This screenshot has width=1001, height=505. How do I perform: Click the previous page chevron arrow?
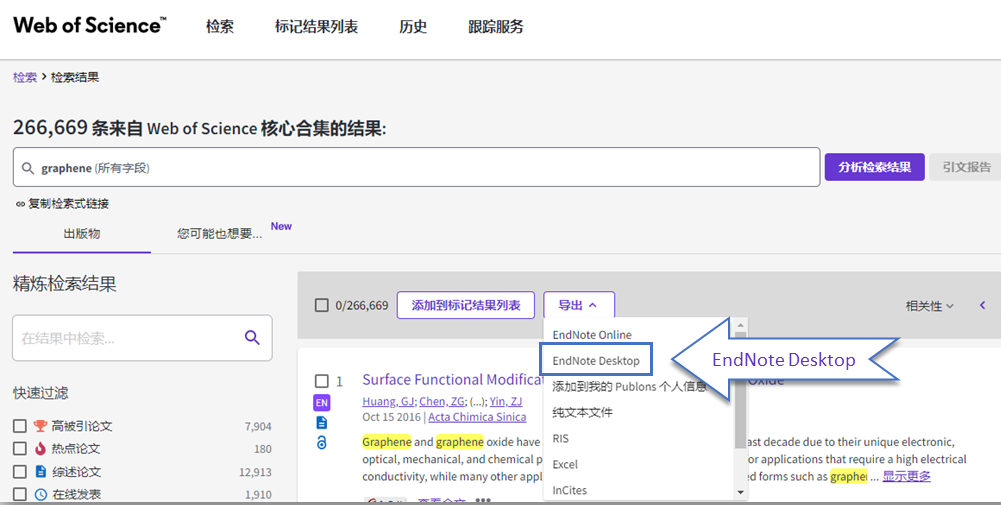983,305
